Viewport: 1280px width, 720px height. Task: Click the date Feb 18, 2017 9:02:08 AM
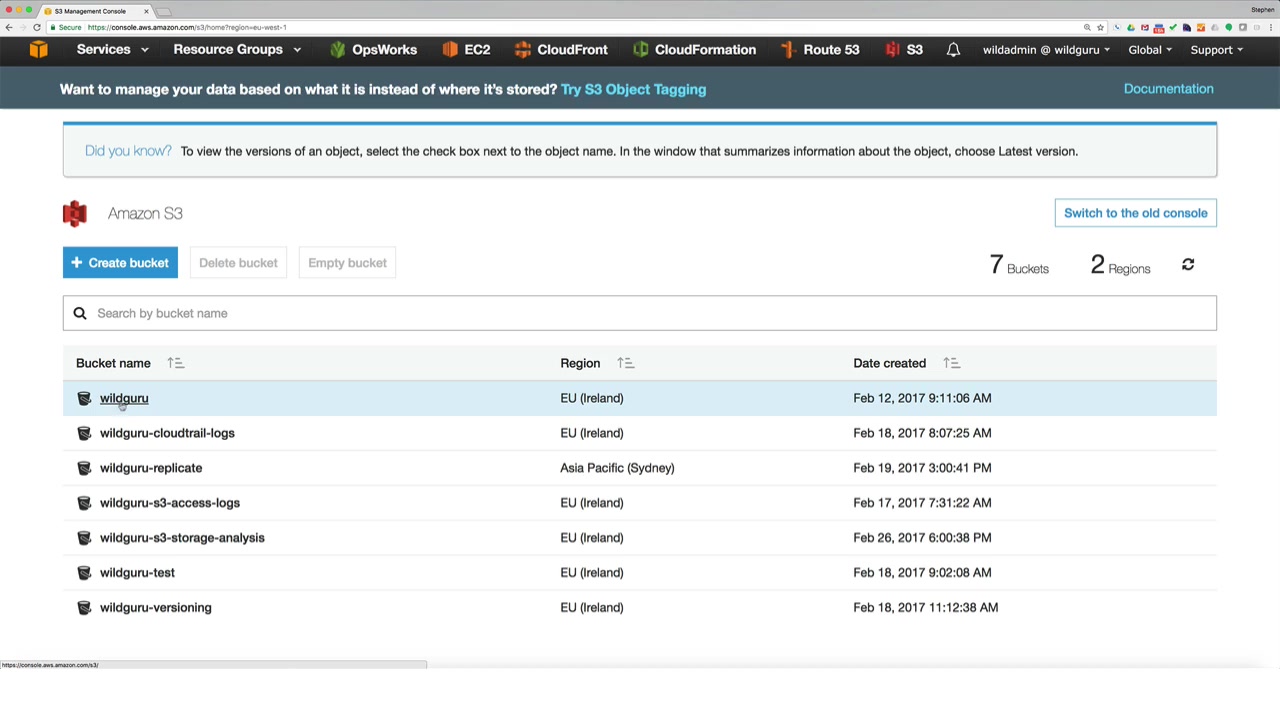point(922,573)
